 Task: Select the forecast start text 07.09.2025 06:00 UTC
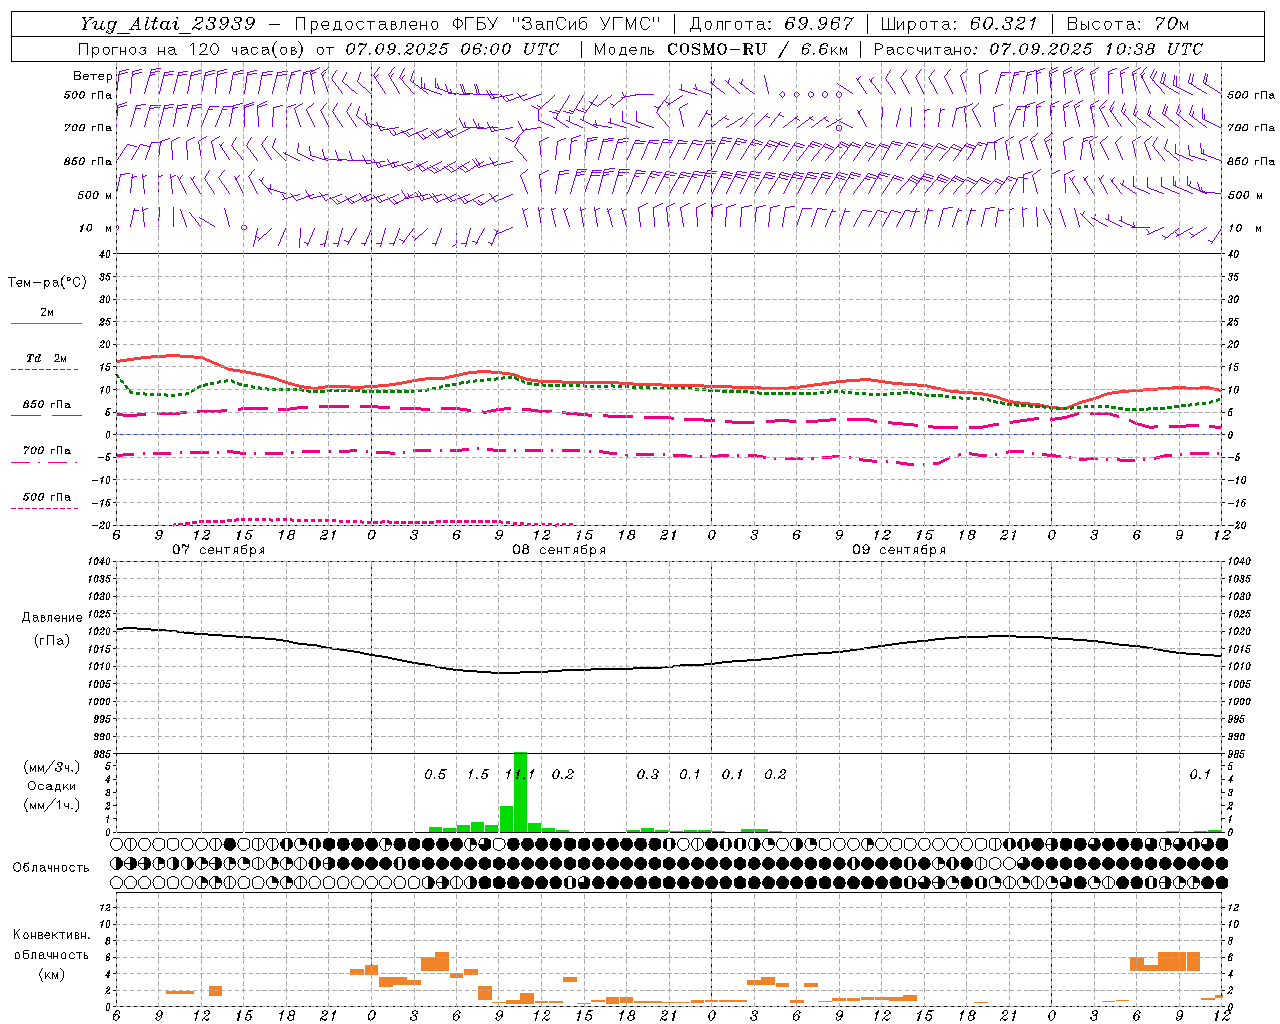click(452, 49)
